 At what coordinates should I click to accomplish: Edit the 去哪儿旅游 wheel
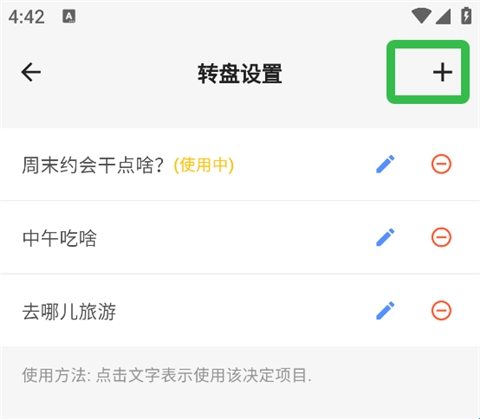[385, 311]
